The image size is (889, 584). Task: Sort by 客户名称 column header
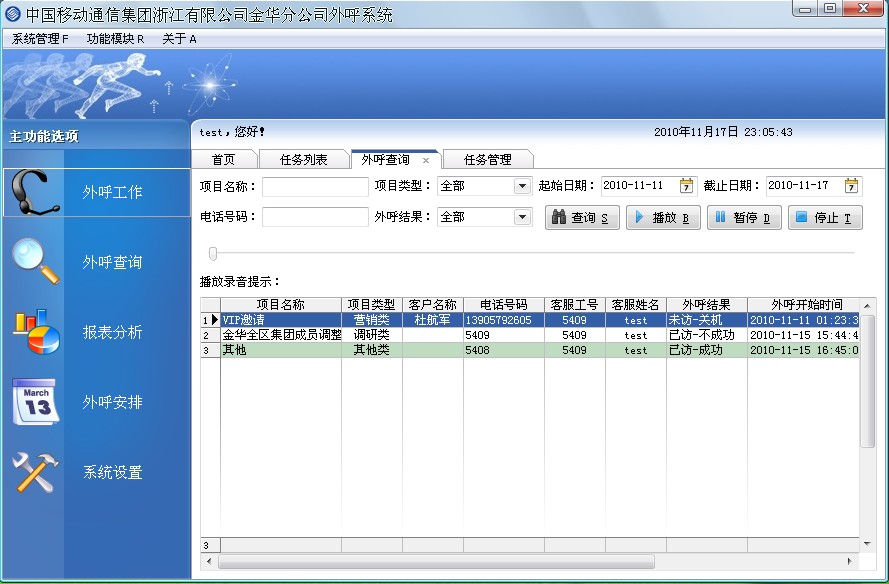click(433, 305)
